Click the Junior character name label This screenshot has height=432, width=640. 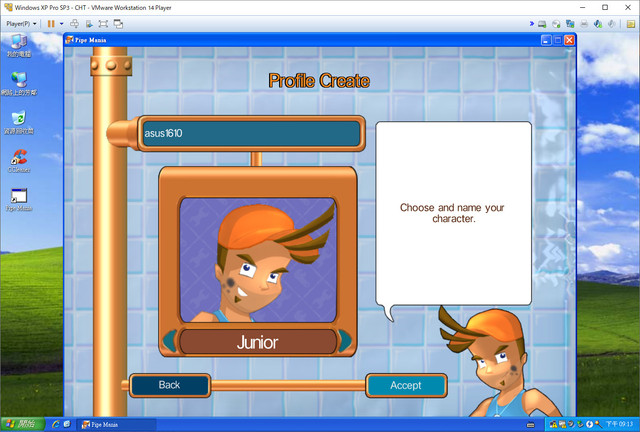[x=258, y=342]
